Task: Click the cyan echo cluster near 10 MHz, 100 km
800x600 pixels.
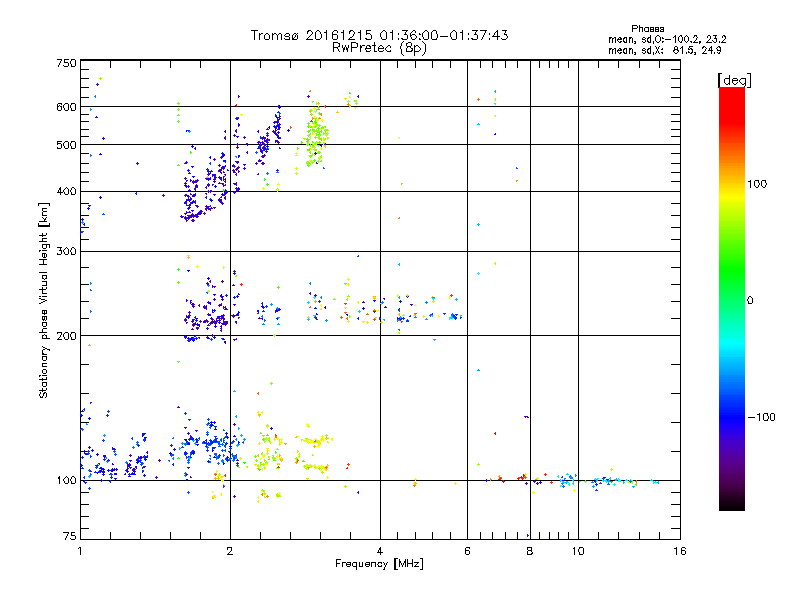Action: click(566, 480)
